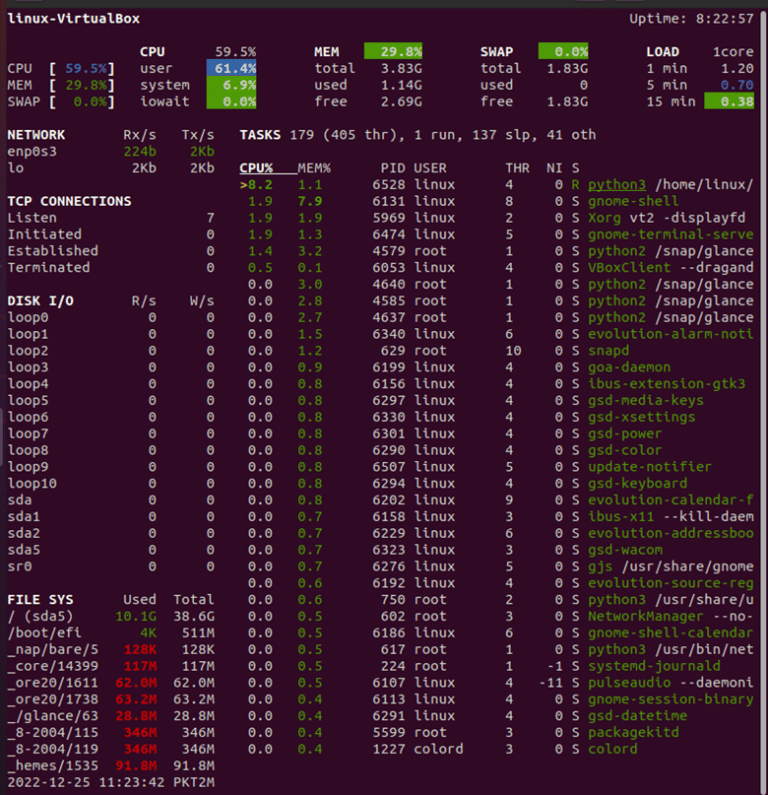Select the gsd-media-keys process

coord(646,401)
